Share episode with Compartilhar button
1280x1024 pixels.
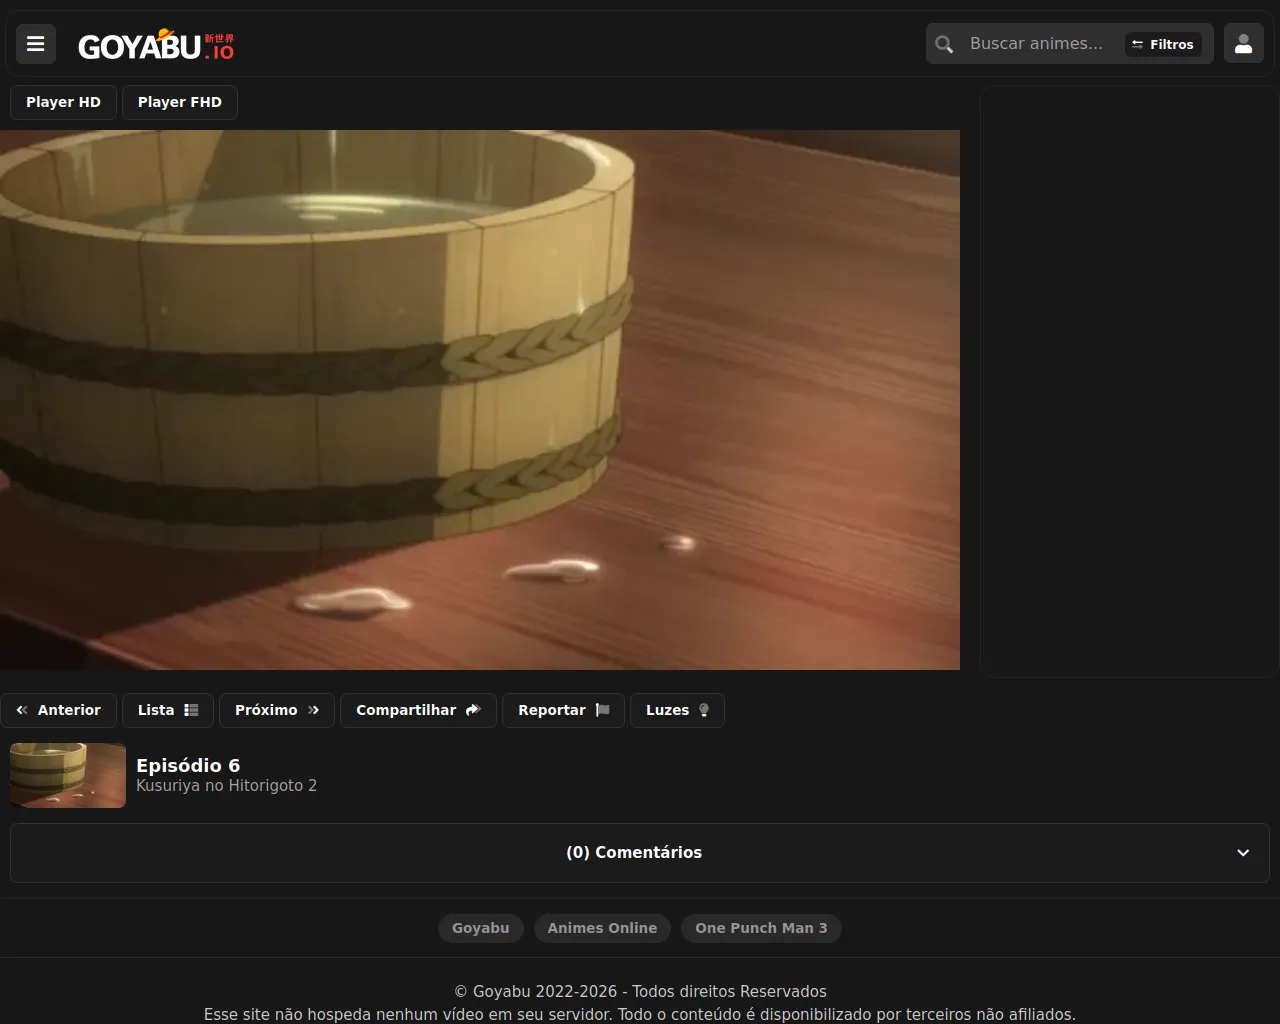click(x=418, y=710)
